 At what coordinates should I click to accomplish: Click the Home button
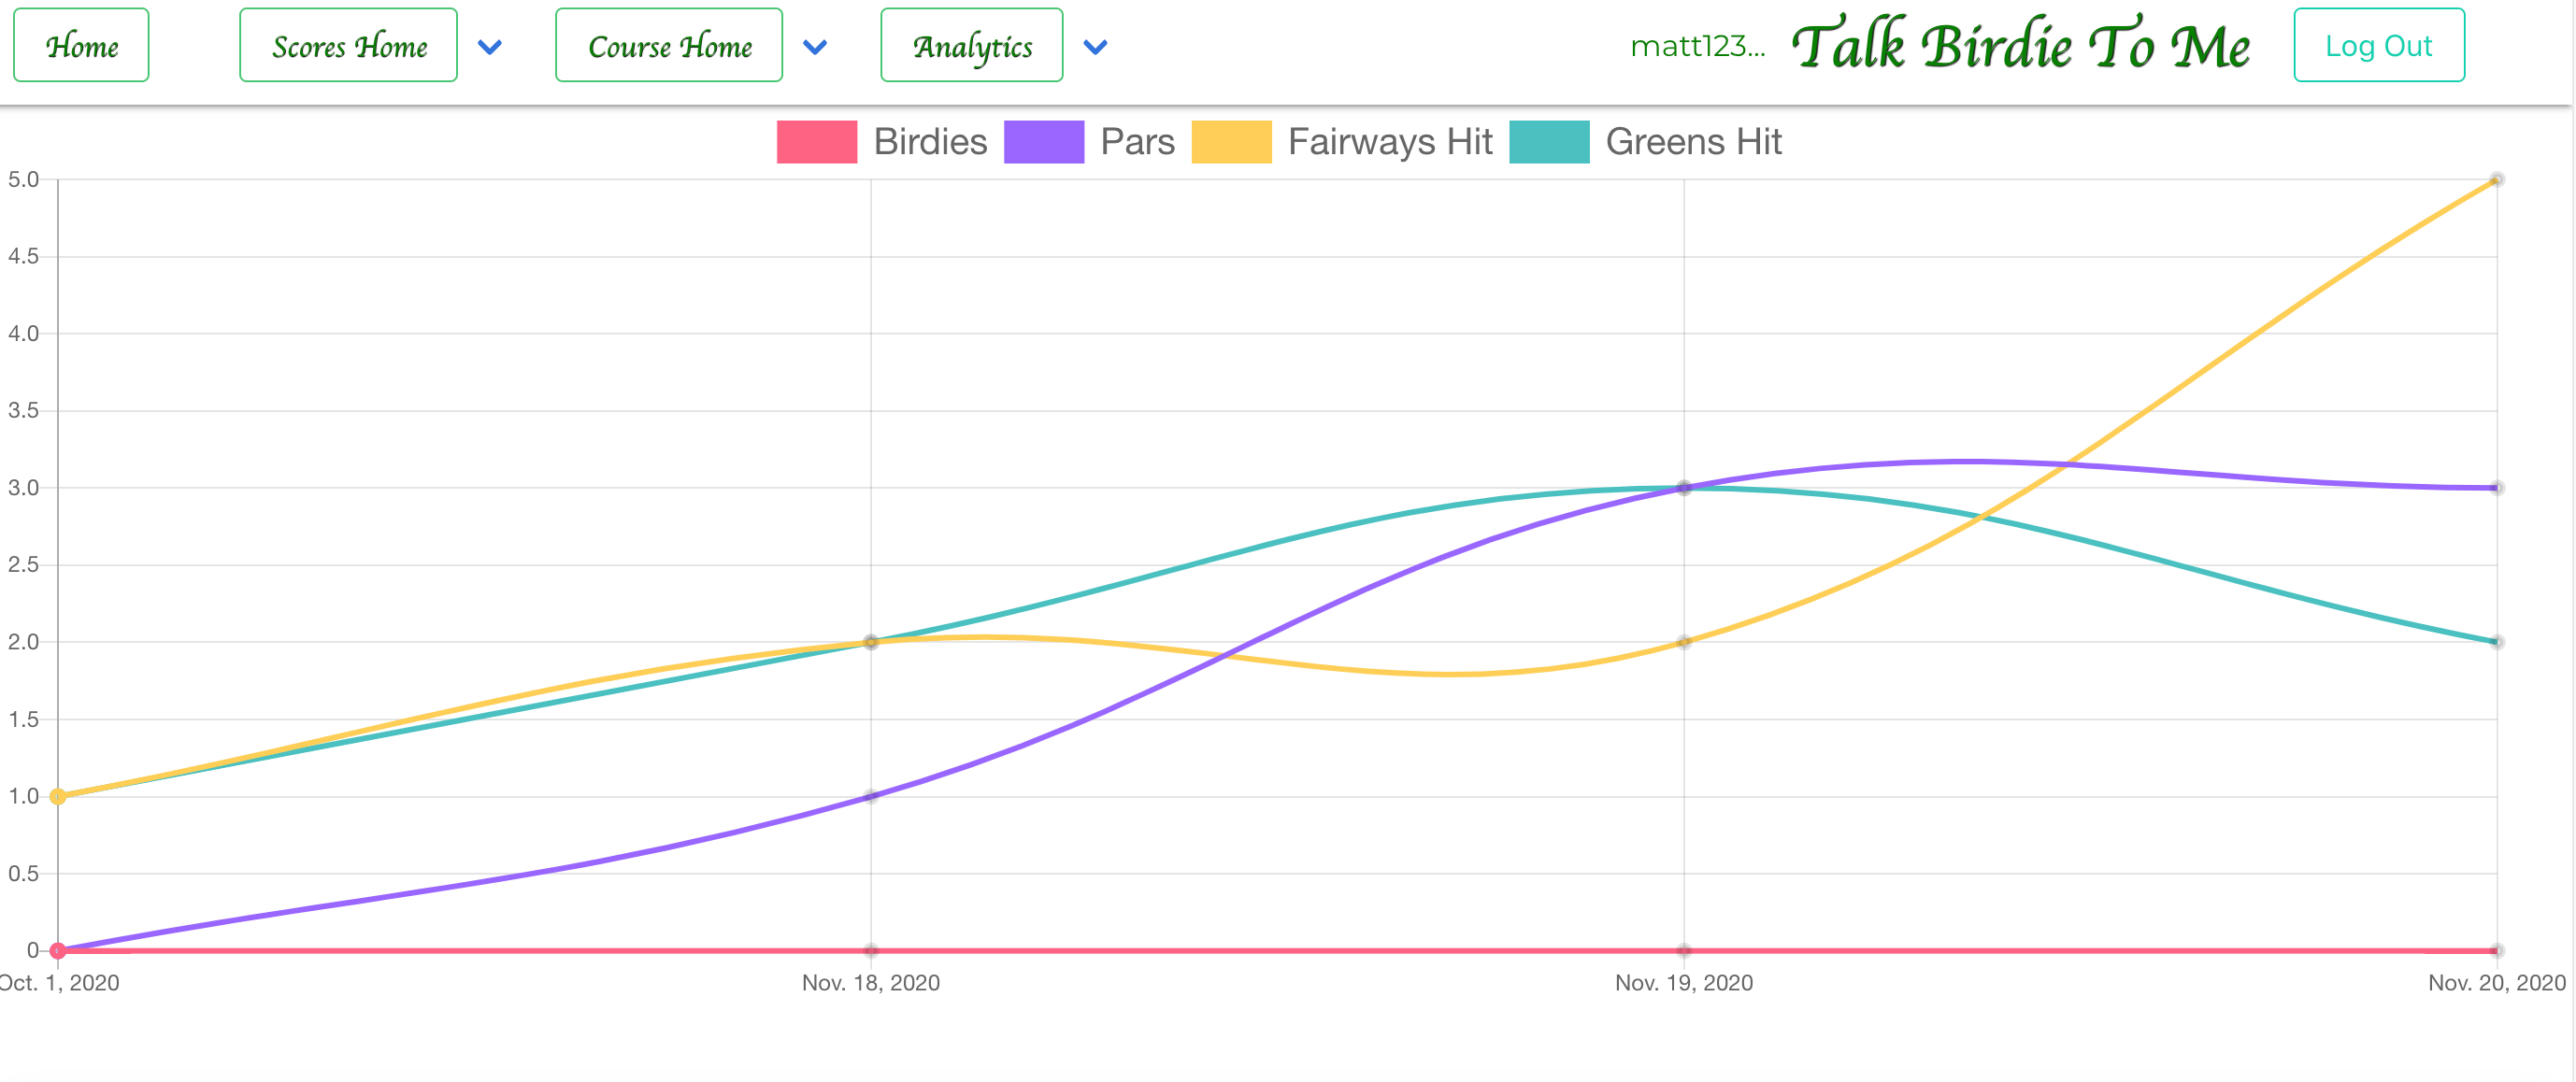tap(80, 45)
